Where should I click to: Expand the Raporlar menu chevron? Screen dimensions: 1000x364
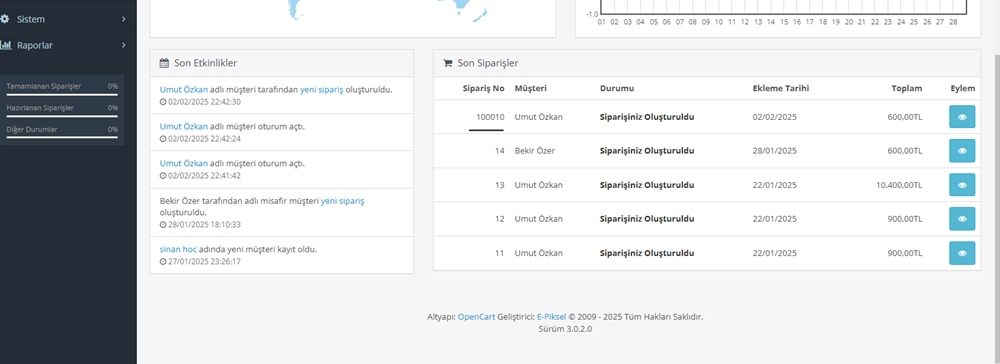point(124,45)
